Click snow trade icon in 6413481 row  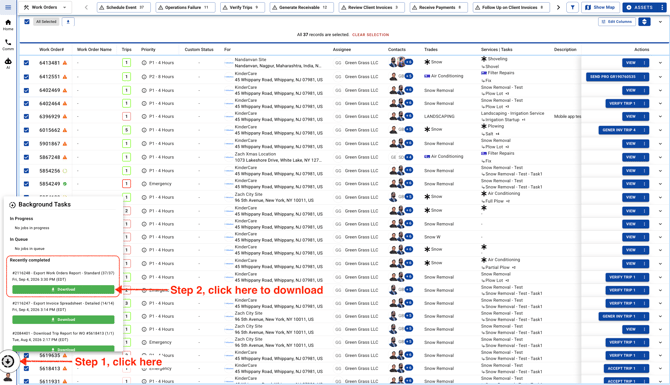click(x=427, y=62)
